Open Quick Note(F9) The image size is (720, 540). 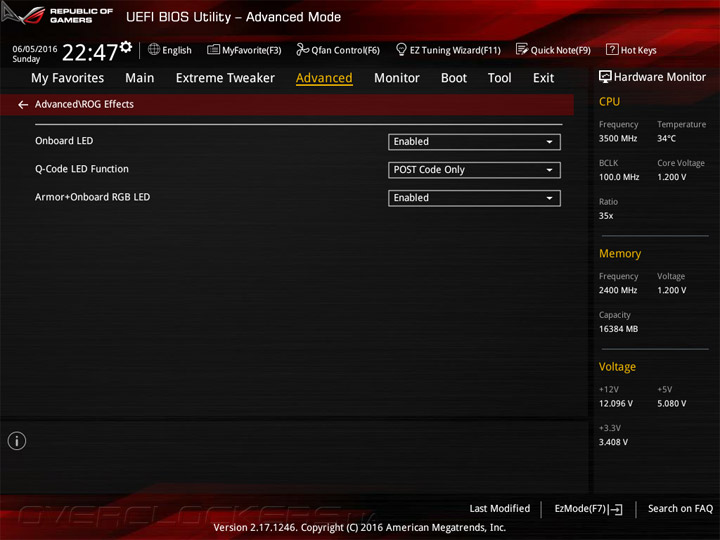[x=553, y=50]
